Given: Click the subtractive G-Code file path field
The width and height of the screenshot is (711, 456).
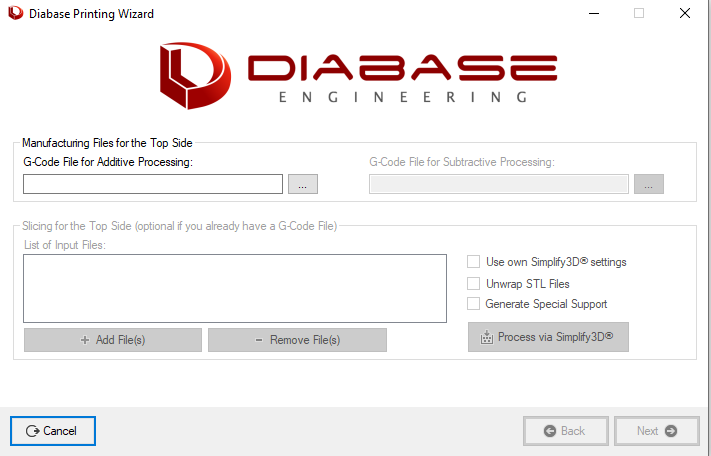Looking at the screenshot, I should pyautogui.click(x=499, y=184).
